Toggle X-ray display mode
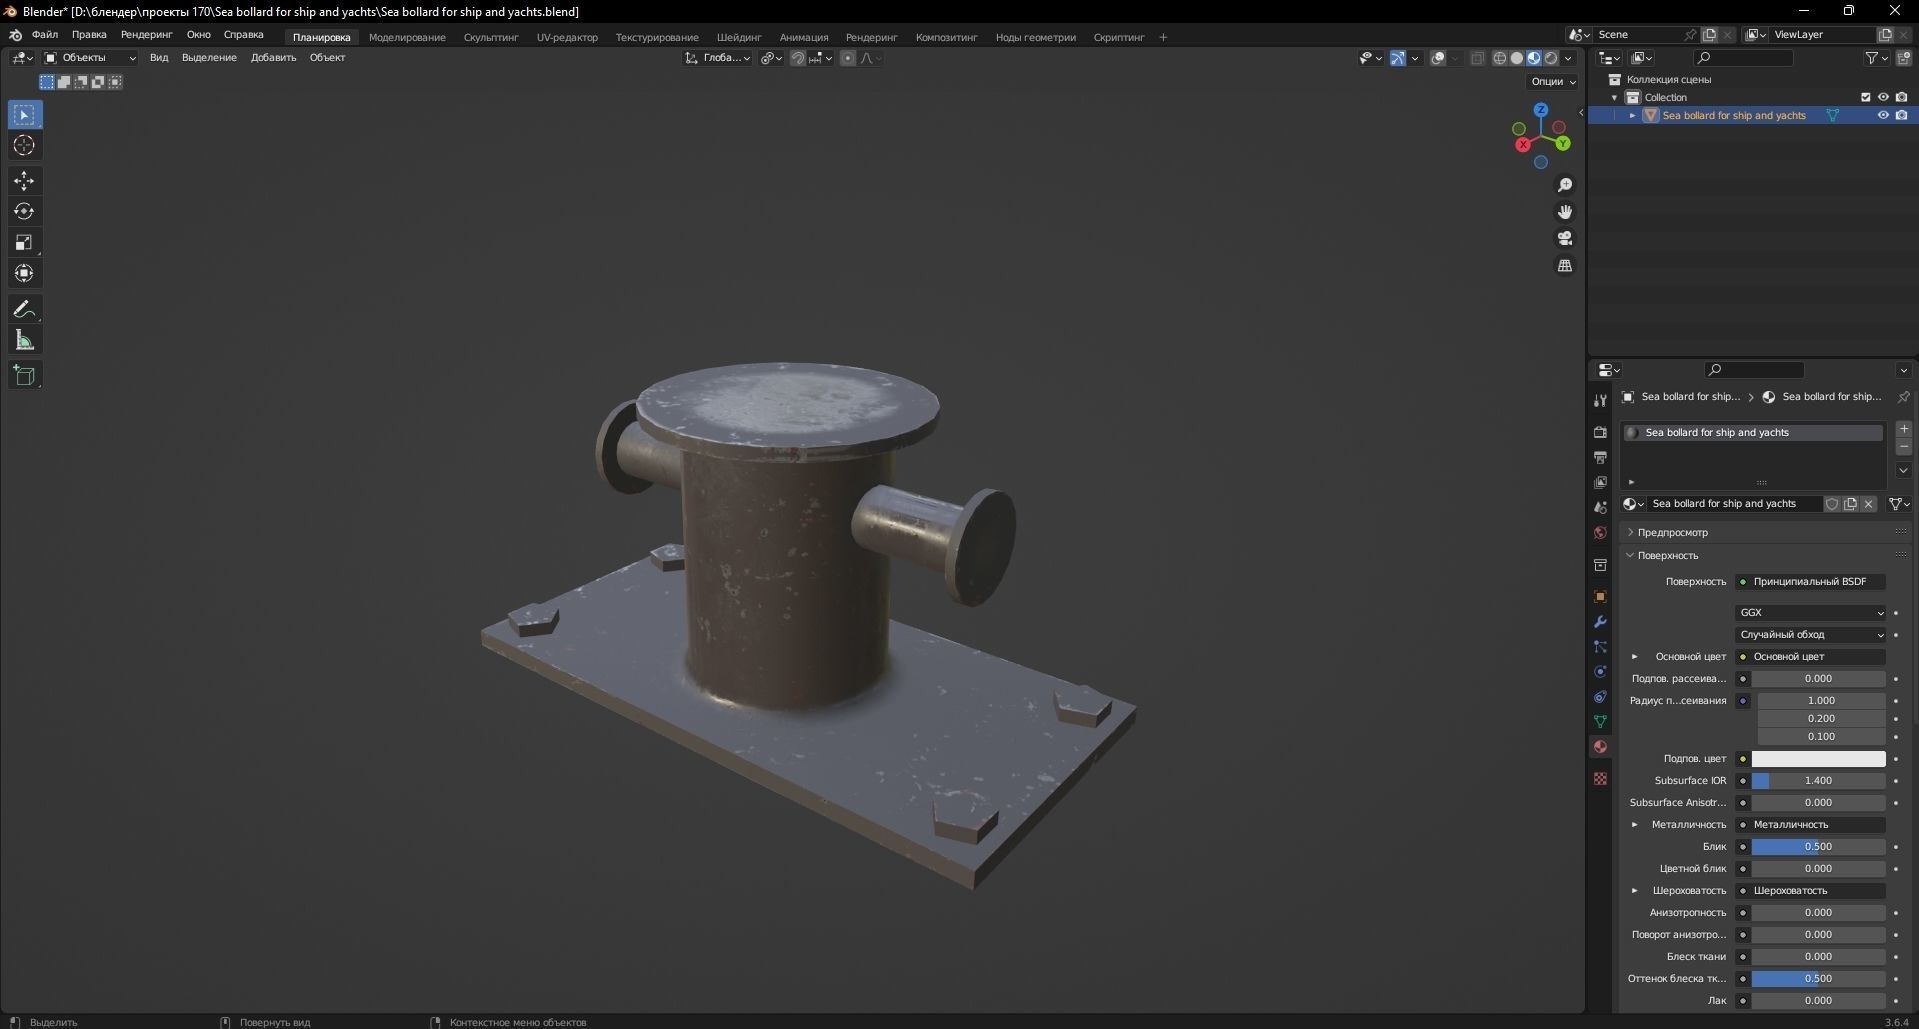Image resolution: width=1919 pixels, height=1029 pixels. pos(1478,58)
